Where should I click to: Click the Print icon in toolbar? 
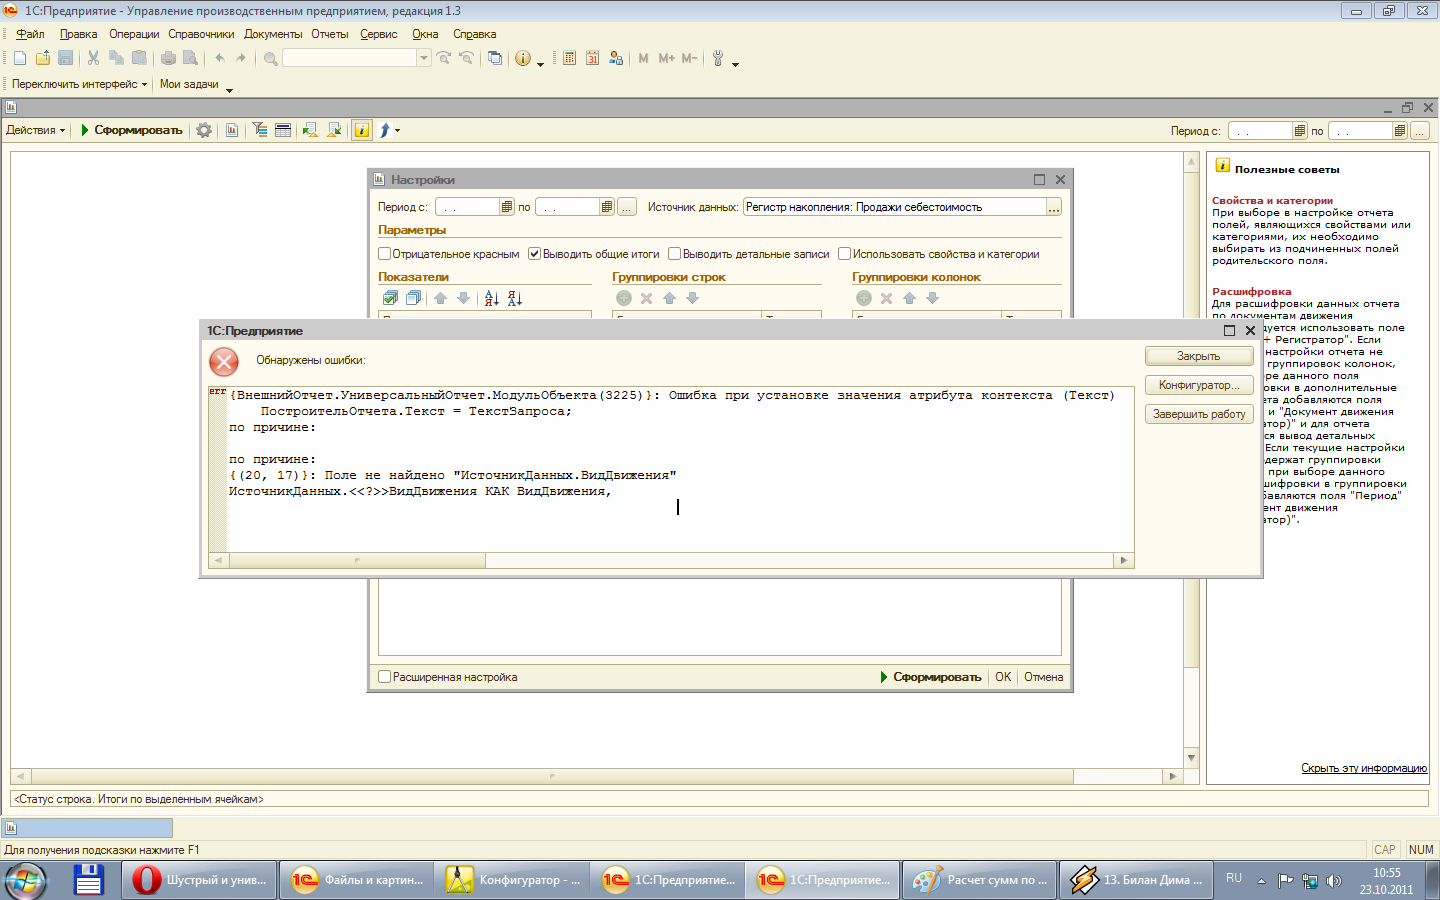coord(168,59)
